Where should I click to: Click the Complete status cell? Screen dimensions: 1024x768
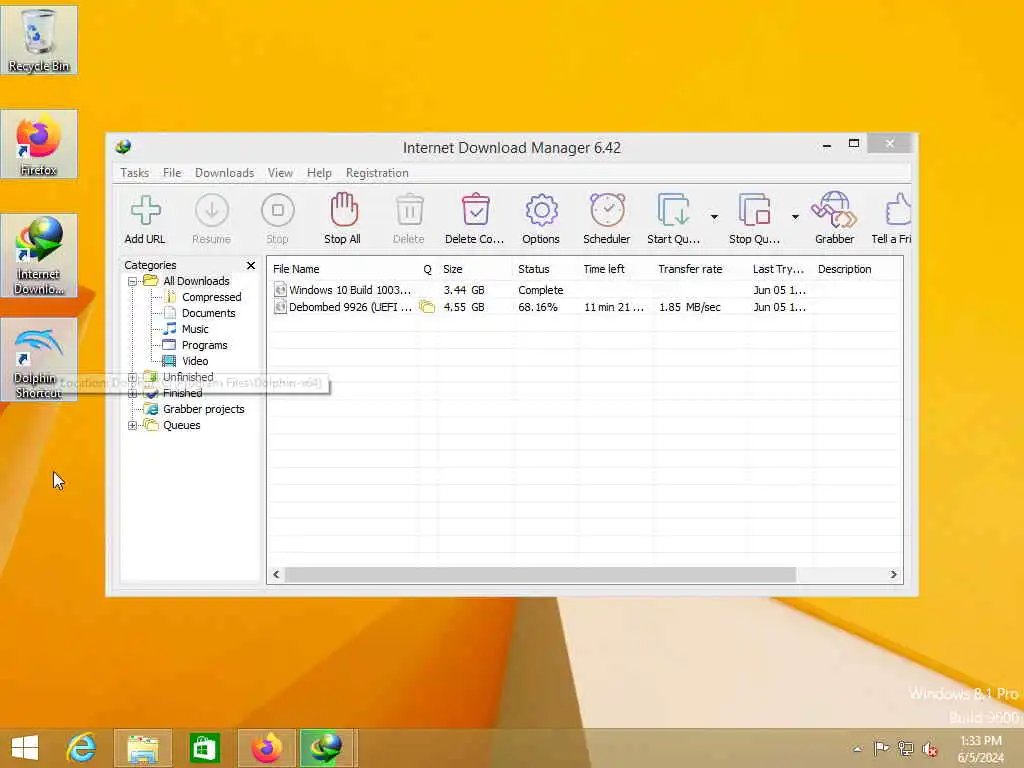(x=540, y=290)
